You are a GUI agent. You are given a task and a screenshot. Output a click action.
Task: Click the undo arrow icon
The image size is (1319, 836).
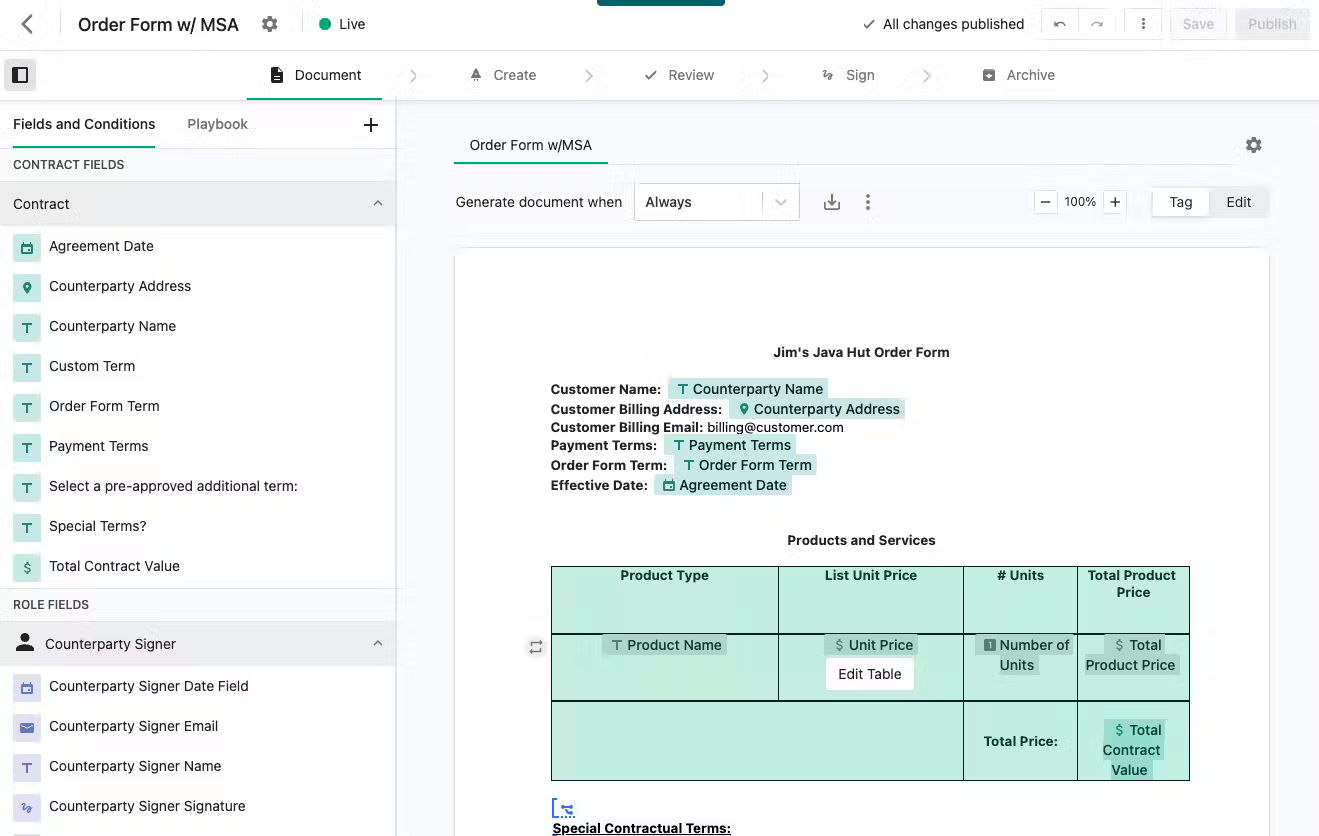(1060, 24)
